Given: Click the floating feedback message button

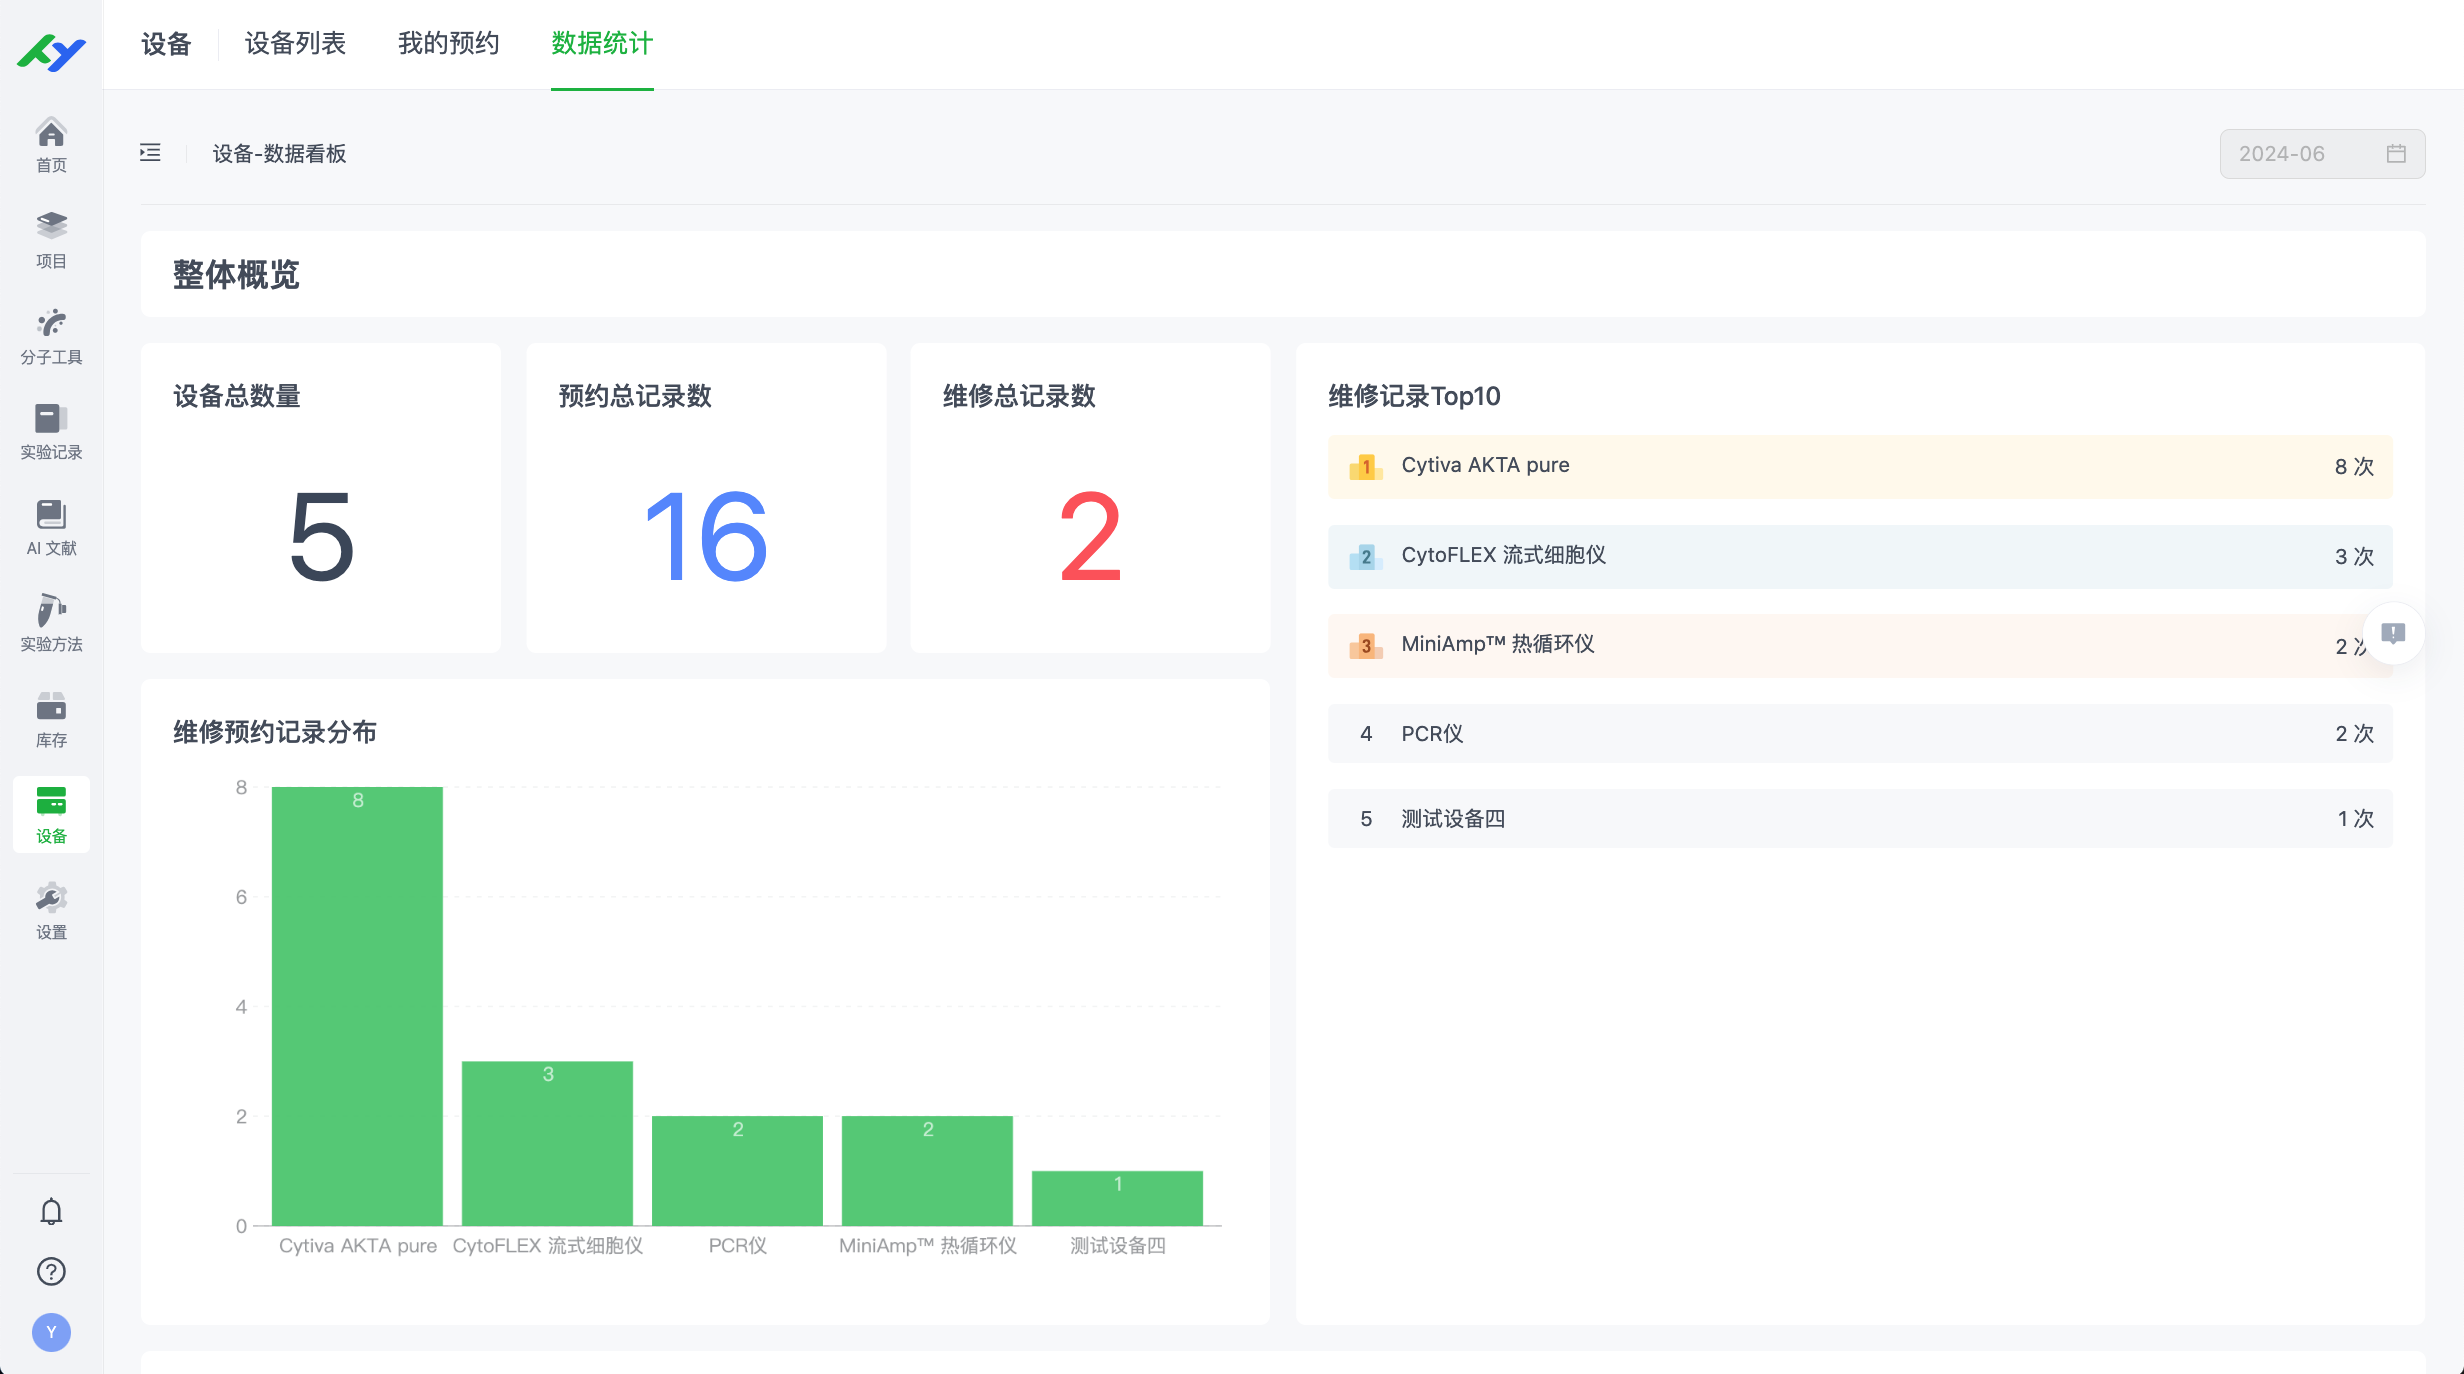Looking at the screenshot, I should [2393, 633].
